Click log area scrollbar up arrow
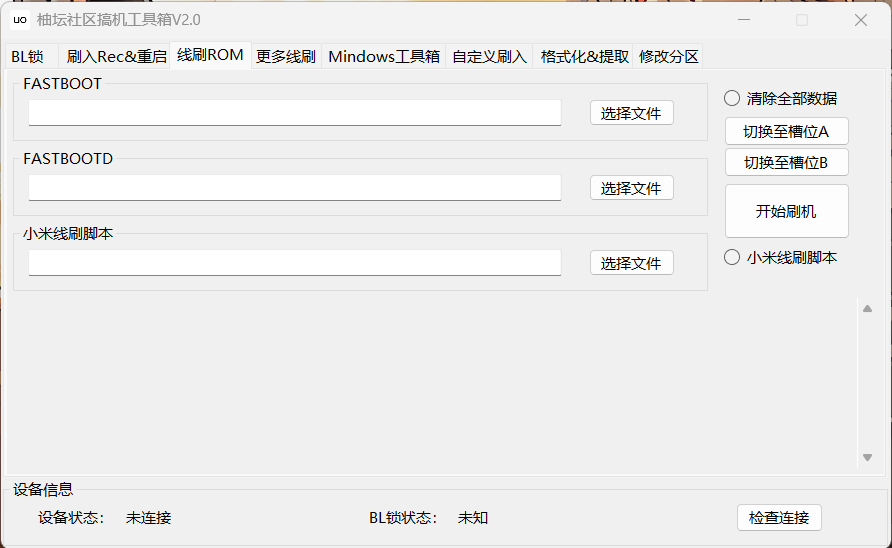Viewport: 892px width, 548px height. [x=868, y=309]
